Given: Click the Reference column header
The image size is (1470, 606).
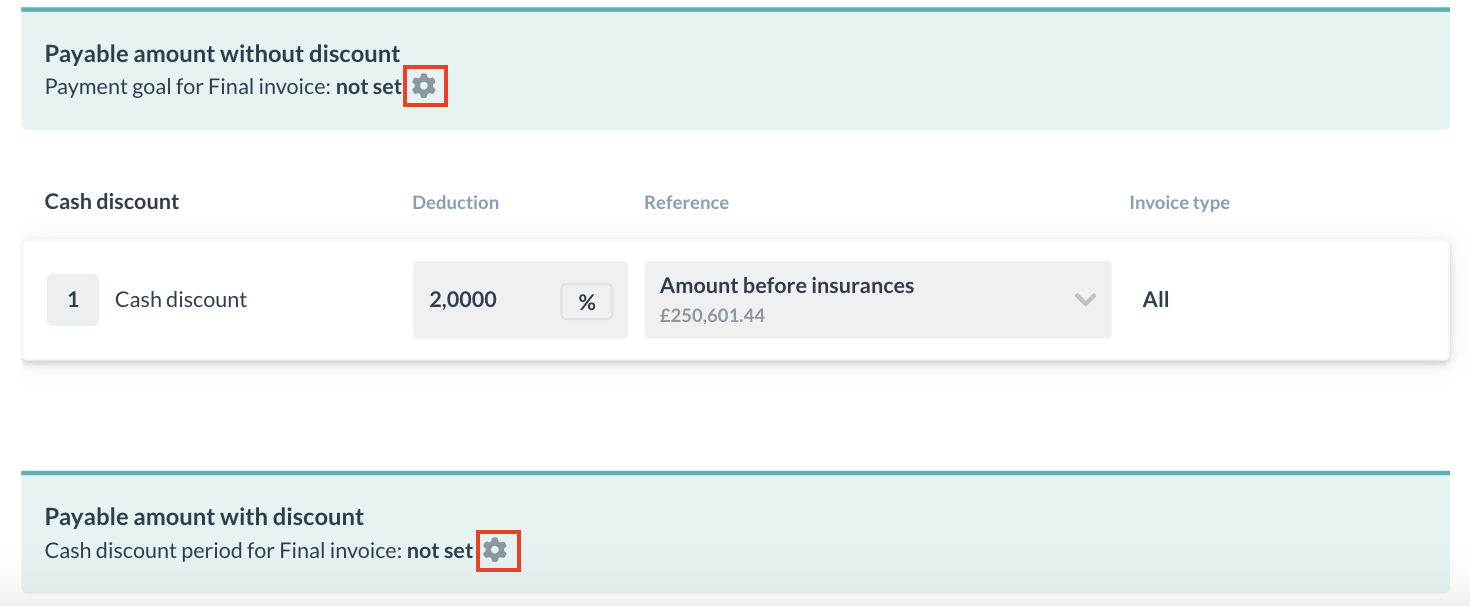Looking at the screenshot, I should coord(687,203).
